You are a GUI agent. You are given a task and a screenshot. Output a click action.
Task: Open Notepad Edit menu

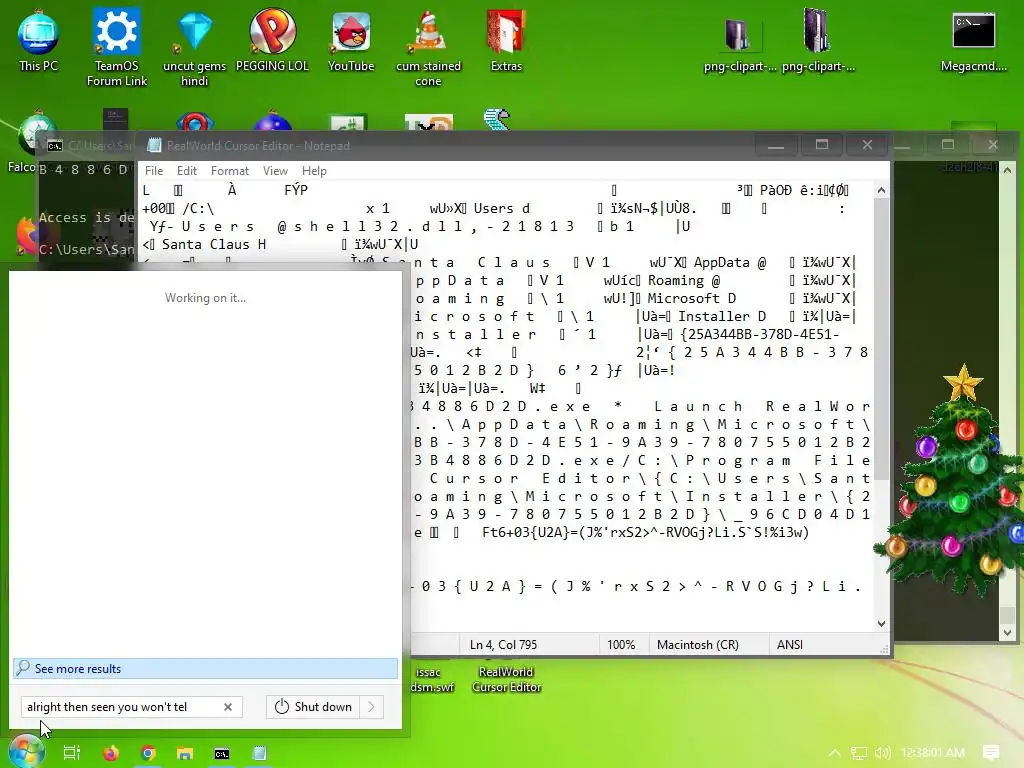pos(187,170)
